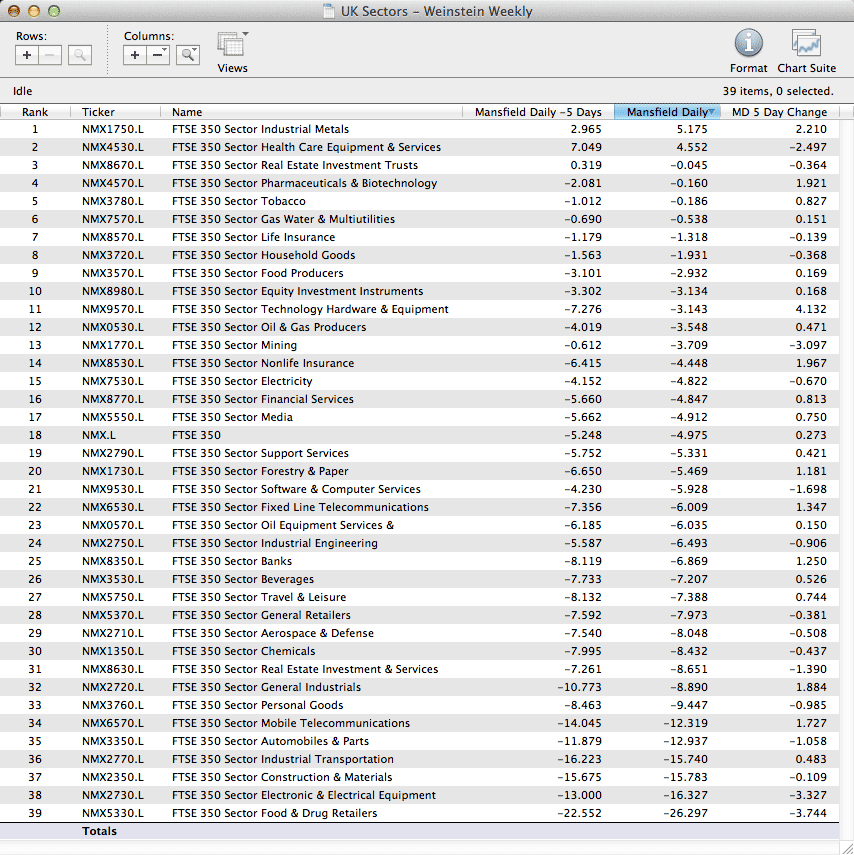This screenshot has width=854, height=855.
Task: Click the add row plus button
Action: (27, 56)
